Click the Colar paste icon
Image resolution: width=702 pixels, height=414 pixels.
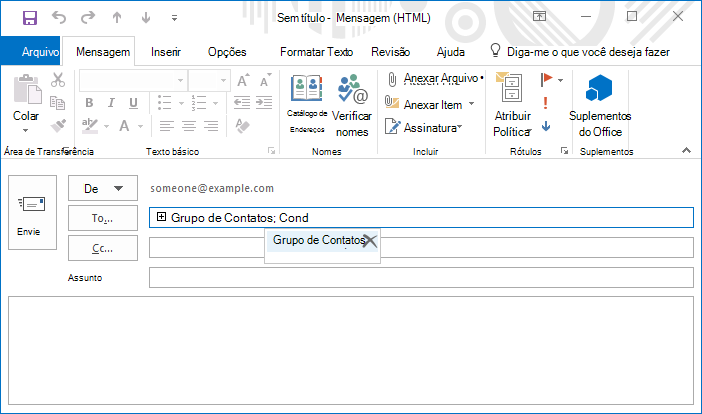pyautogui.click(x=27, y=89)
